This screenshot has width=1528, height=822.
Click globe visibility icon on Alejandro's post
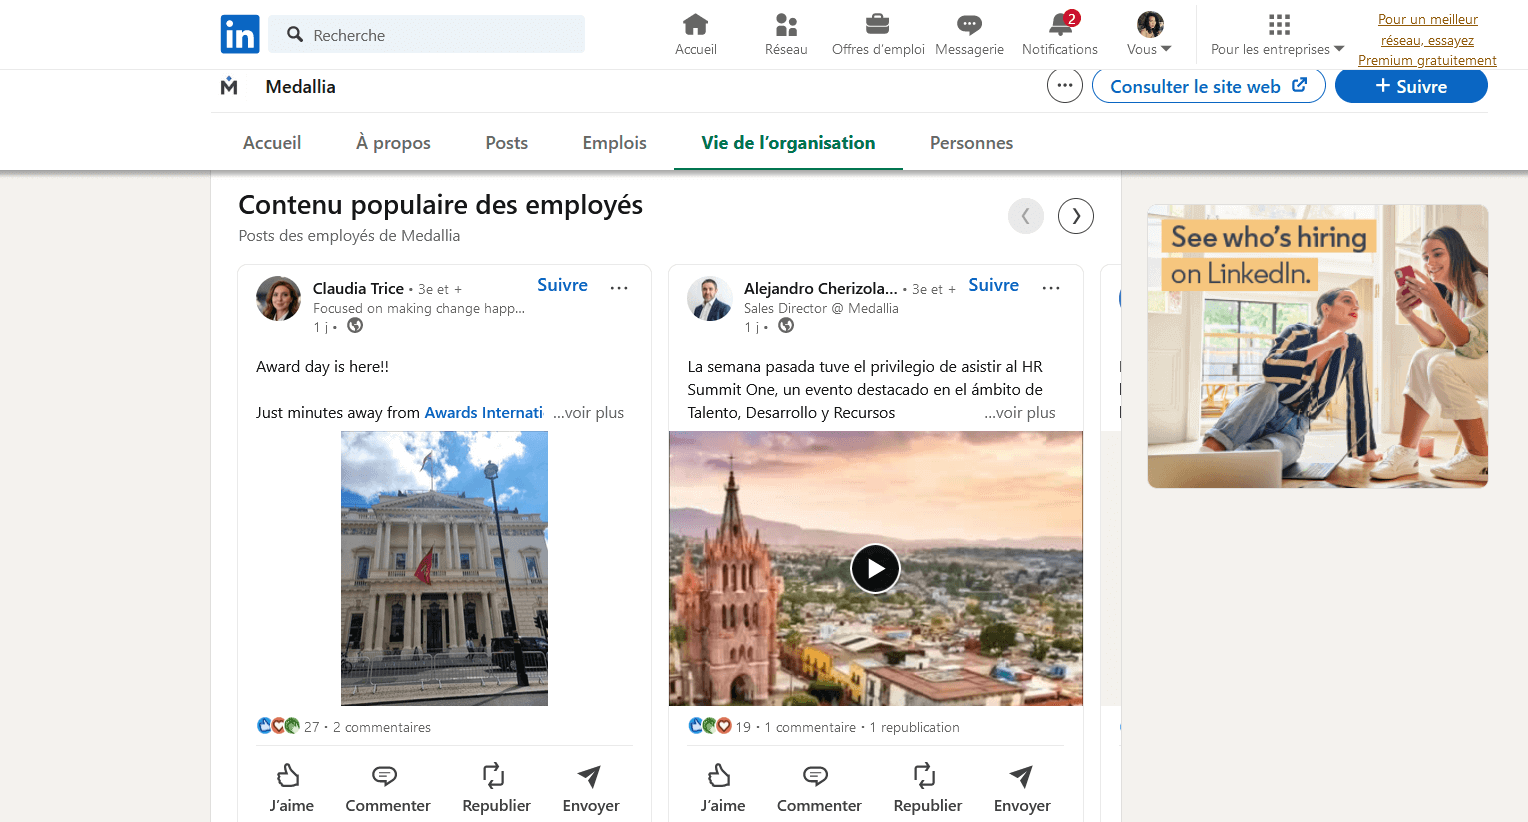(x=786, y=326)
